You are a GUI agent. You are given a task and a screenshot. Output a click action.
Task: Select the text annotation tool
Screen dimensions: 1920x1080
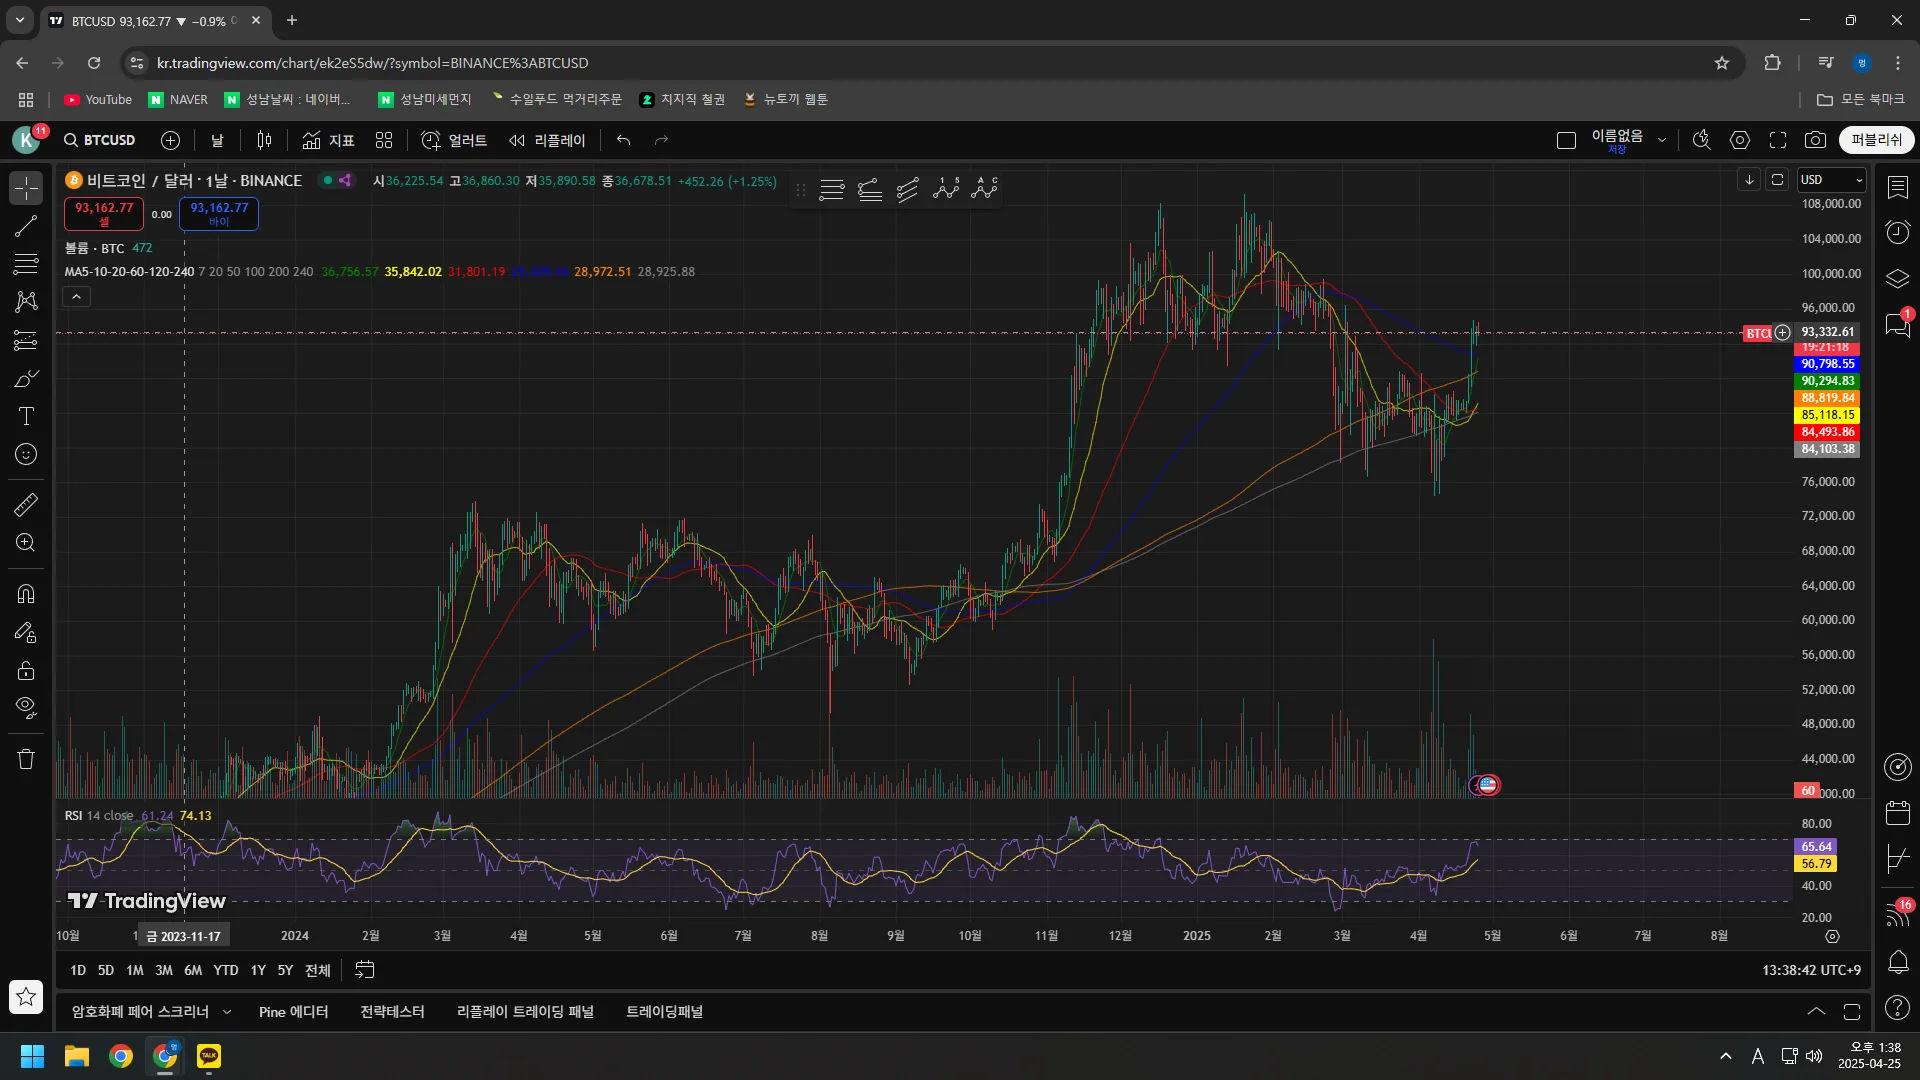coord(26,416)
